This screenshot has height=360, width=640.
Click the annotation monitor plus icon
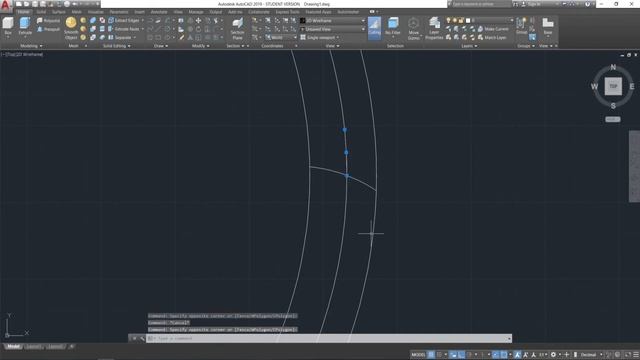click(566, 355)
